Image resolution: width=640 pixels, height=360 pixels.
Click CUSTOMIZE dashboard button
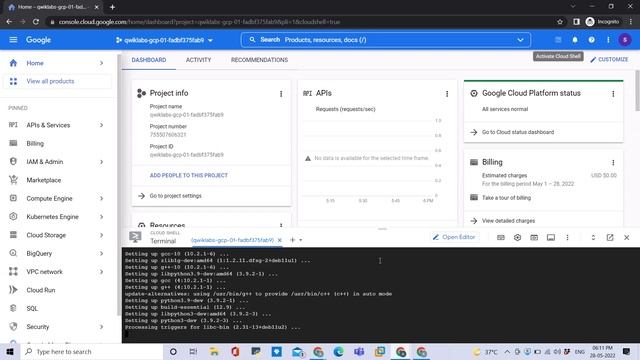609,60
